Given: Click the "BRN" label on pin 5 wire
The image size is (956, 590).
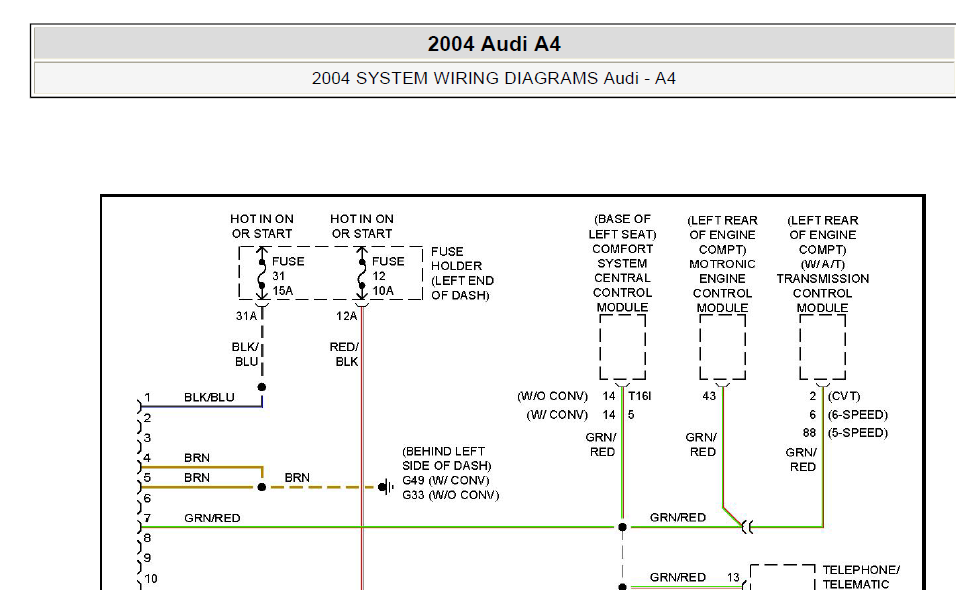Looking at the screenshot, I should pyautogui.click(x=197, y=478).
